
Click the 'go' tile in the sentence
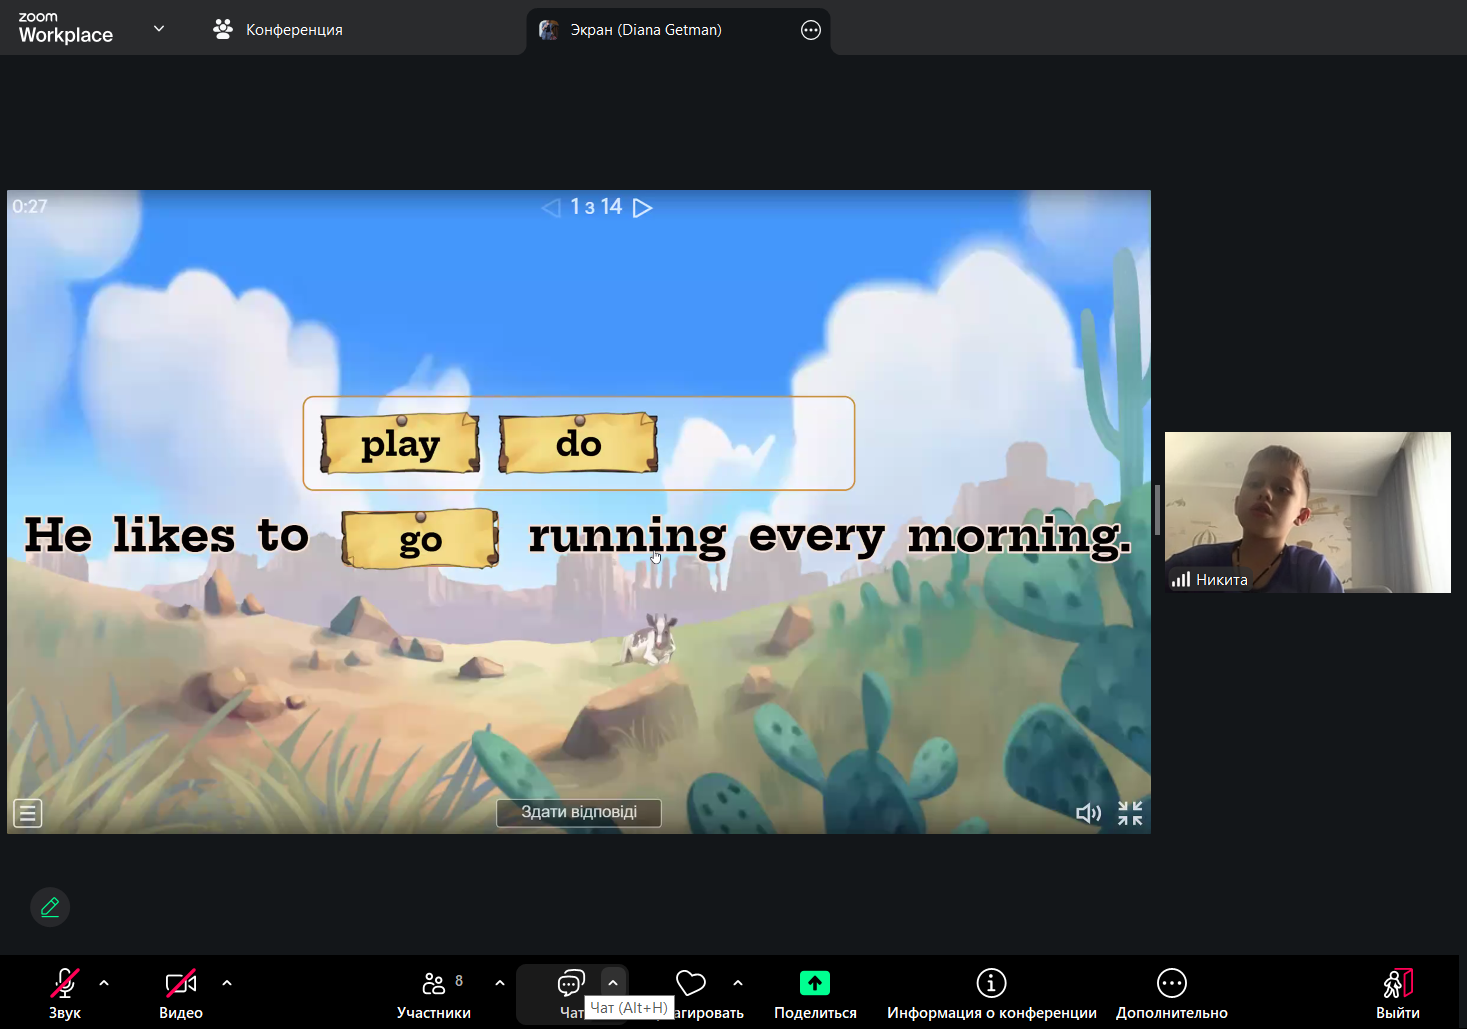point(420,539)
